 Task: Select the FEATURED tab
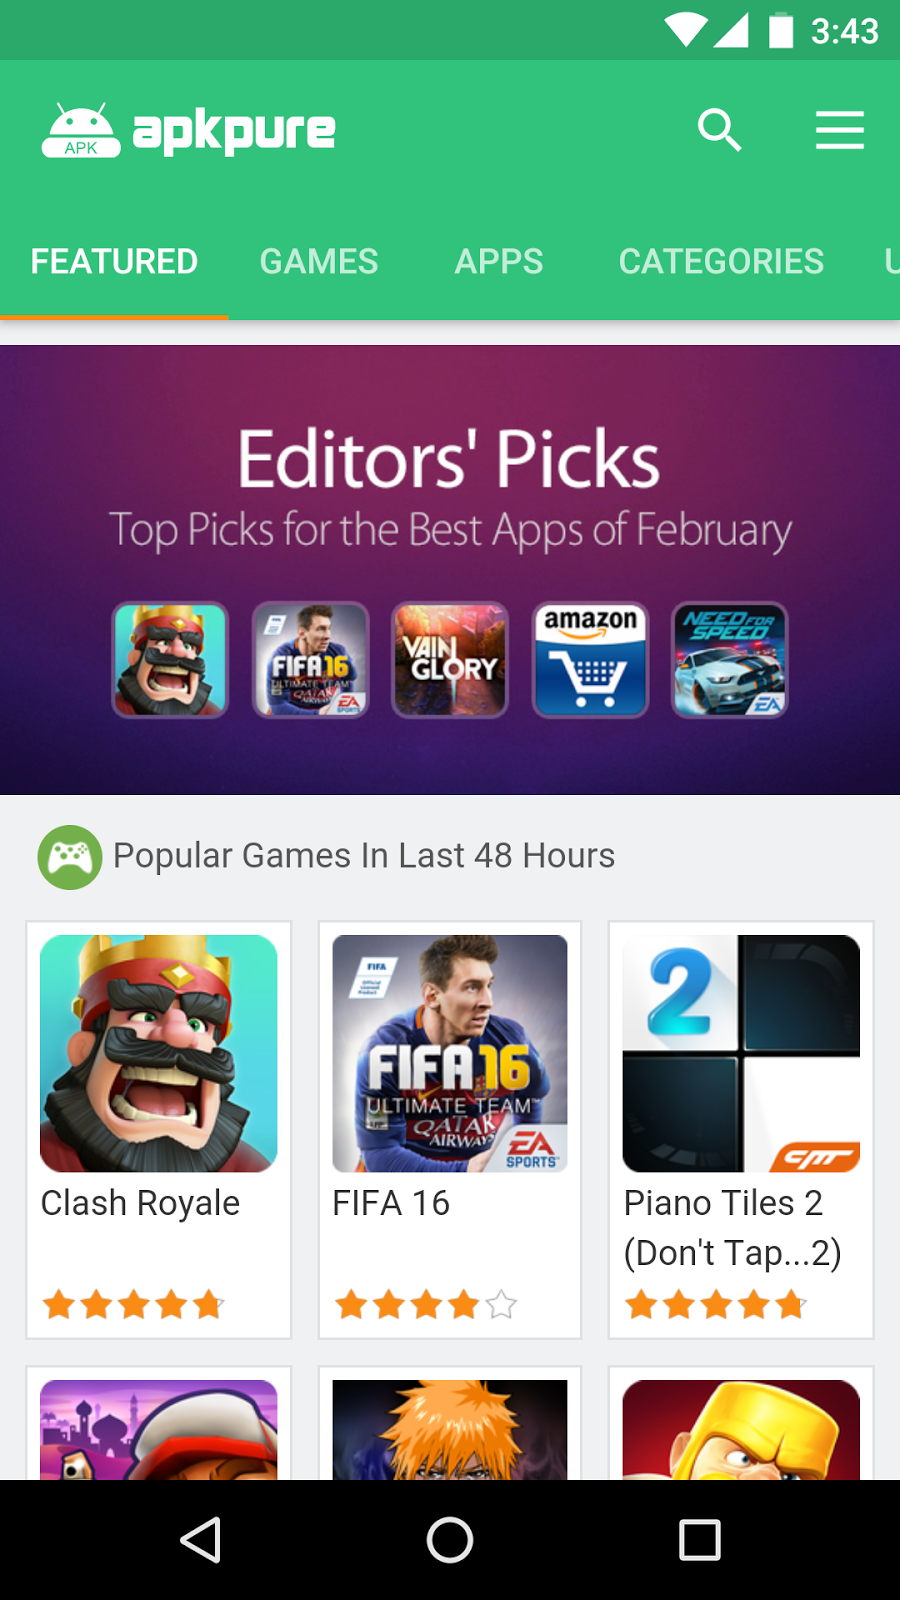click(114, 262)
